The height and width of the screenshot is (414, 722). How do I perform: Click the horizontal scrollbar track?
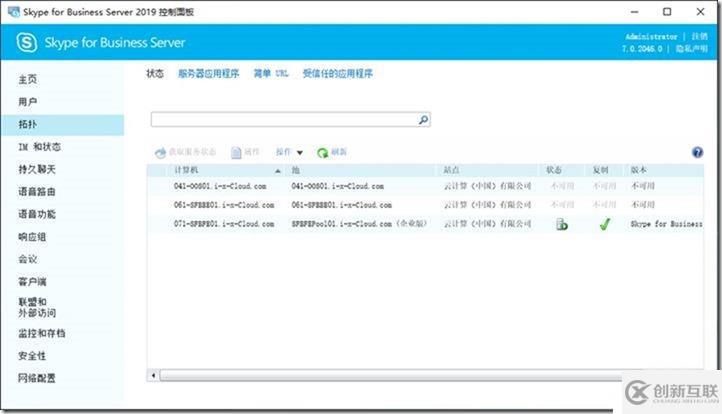pos(391,376)
